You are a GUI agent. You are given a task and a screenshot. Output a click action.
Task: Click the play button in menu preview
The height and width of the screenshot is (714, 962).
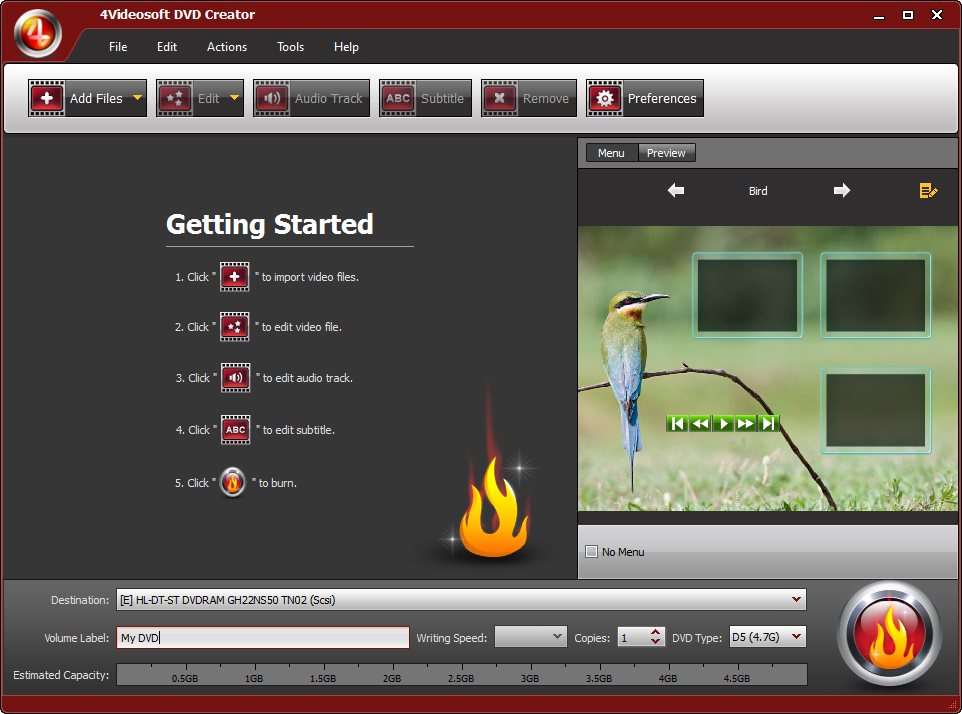(x=723, y=423)
